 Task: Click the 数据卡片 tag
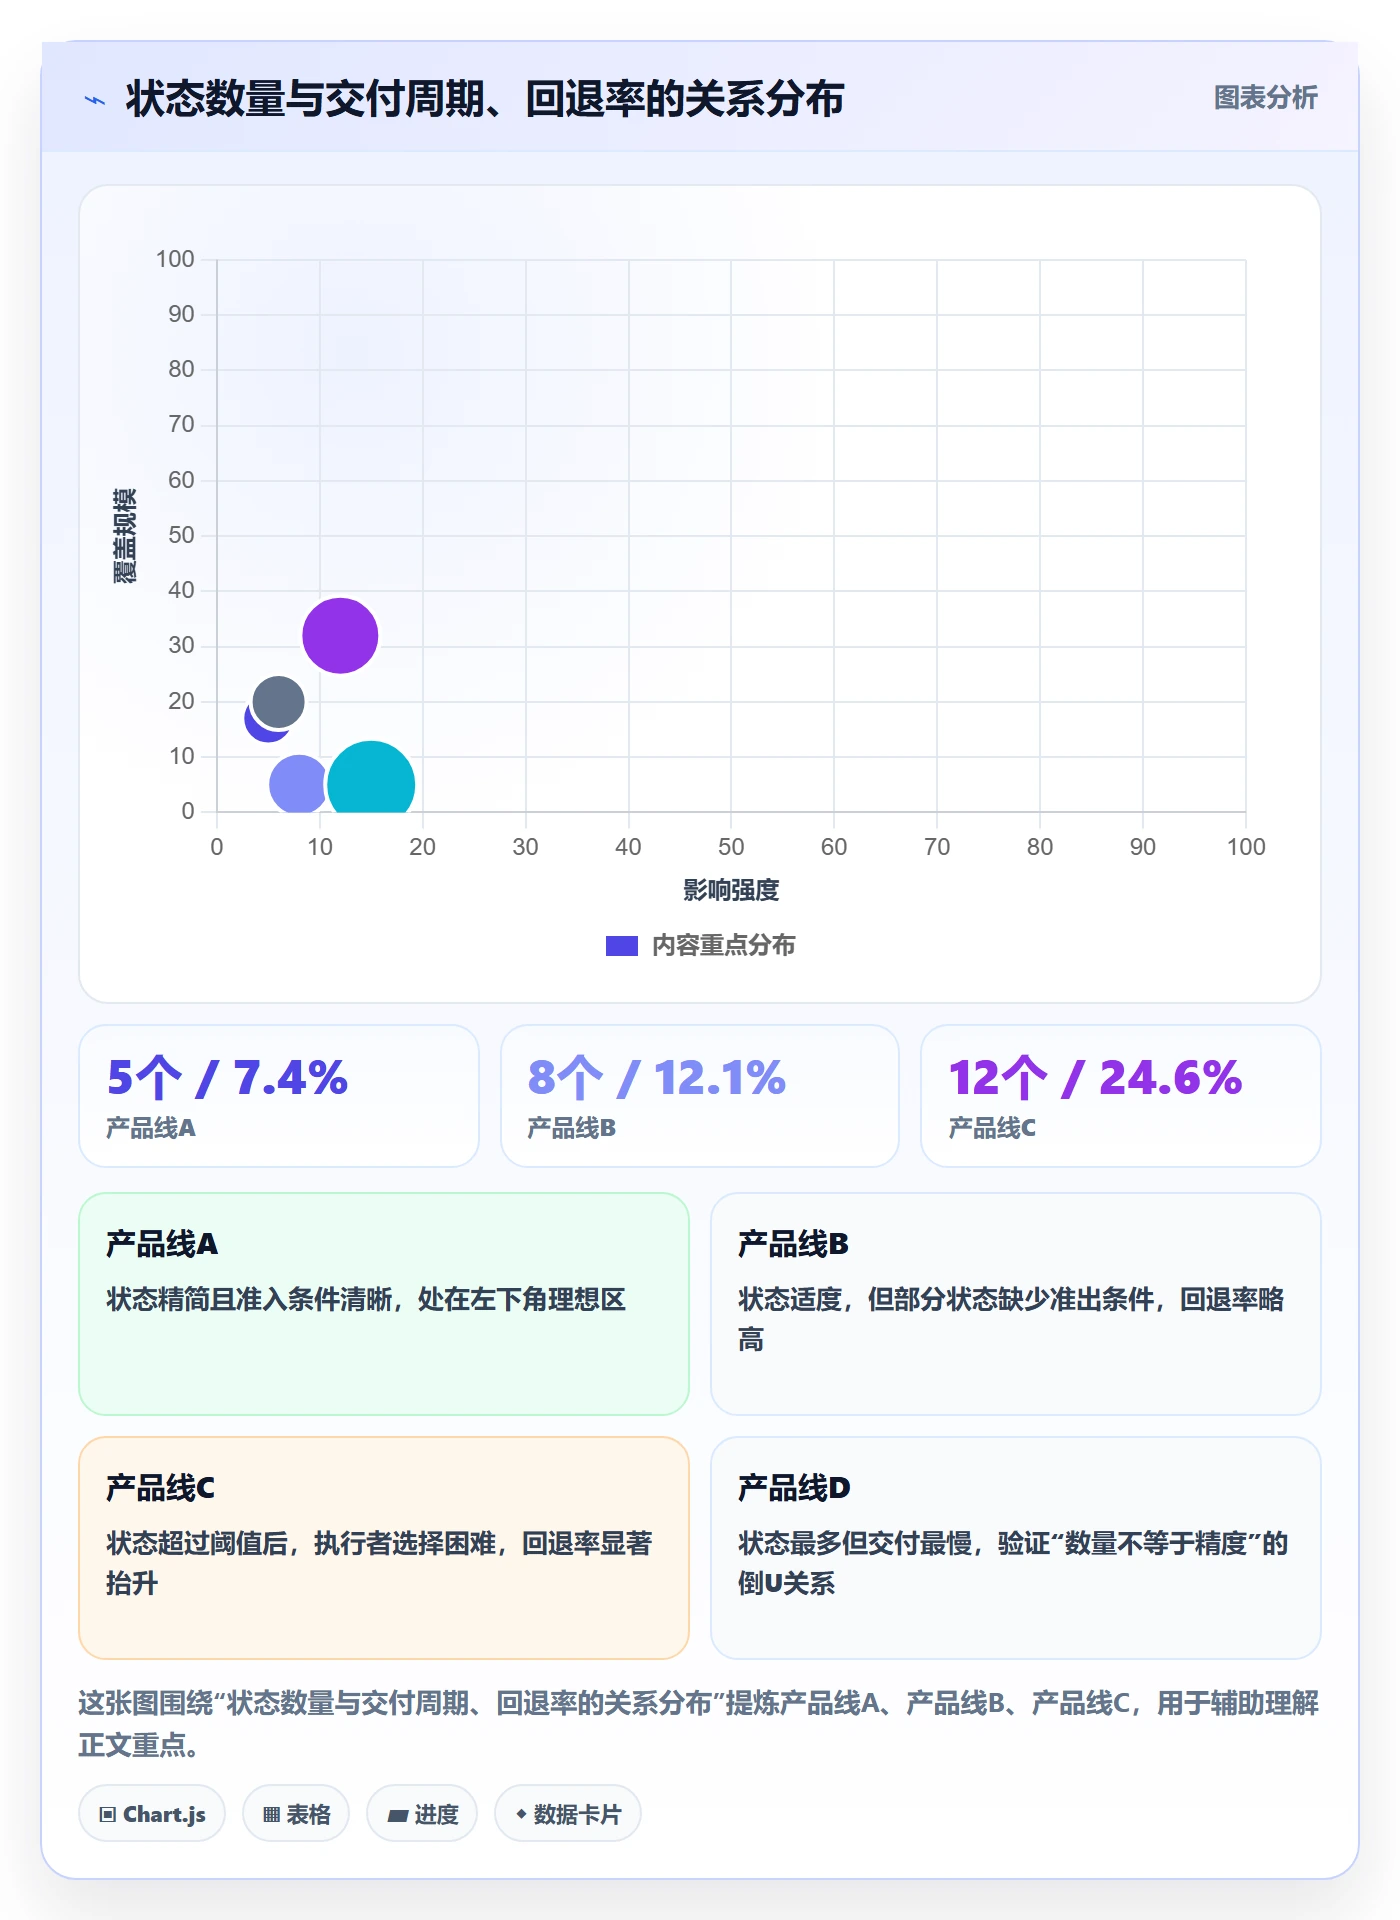568,1814
